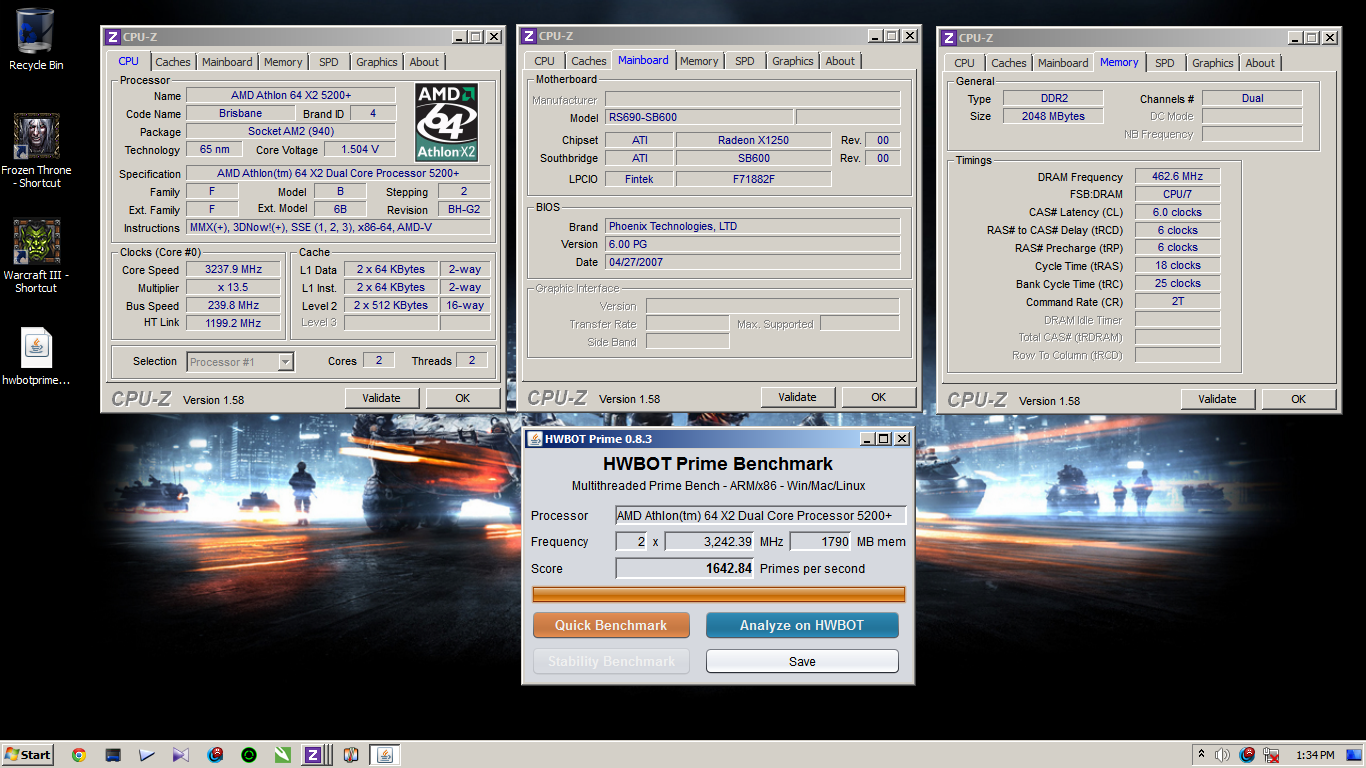Expand the hidden tray icons chevron
The height and width of the screenshot is (768, 1366).
pos(1201,755)
